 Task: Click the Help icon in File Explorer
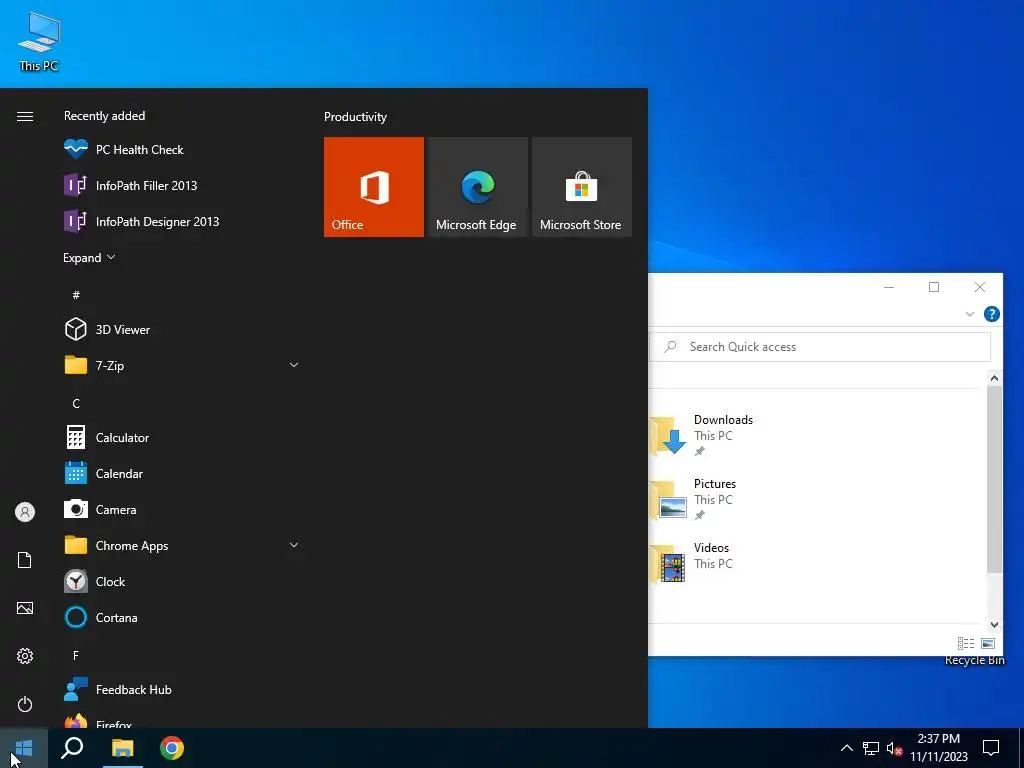tap(991, 314)
